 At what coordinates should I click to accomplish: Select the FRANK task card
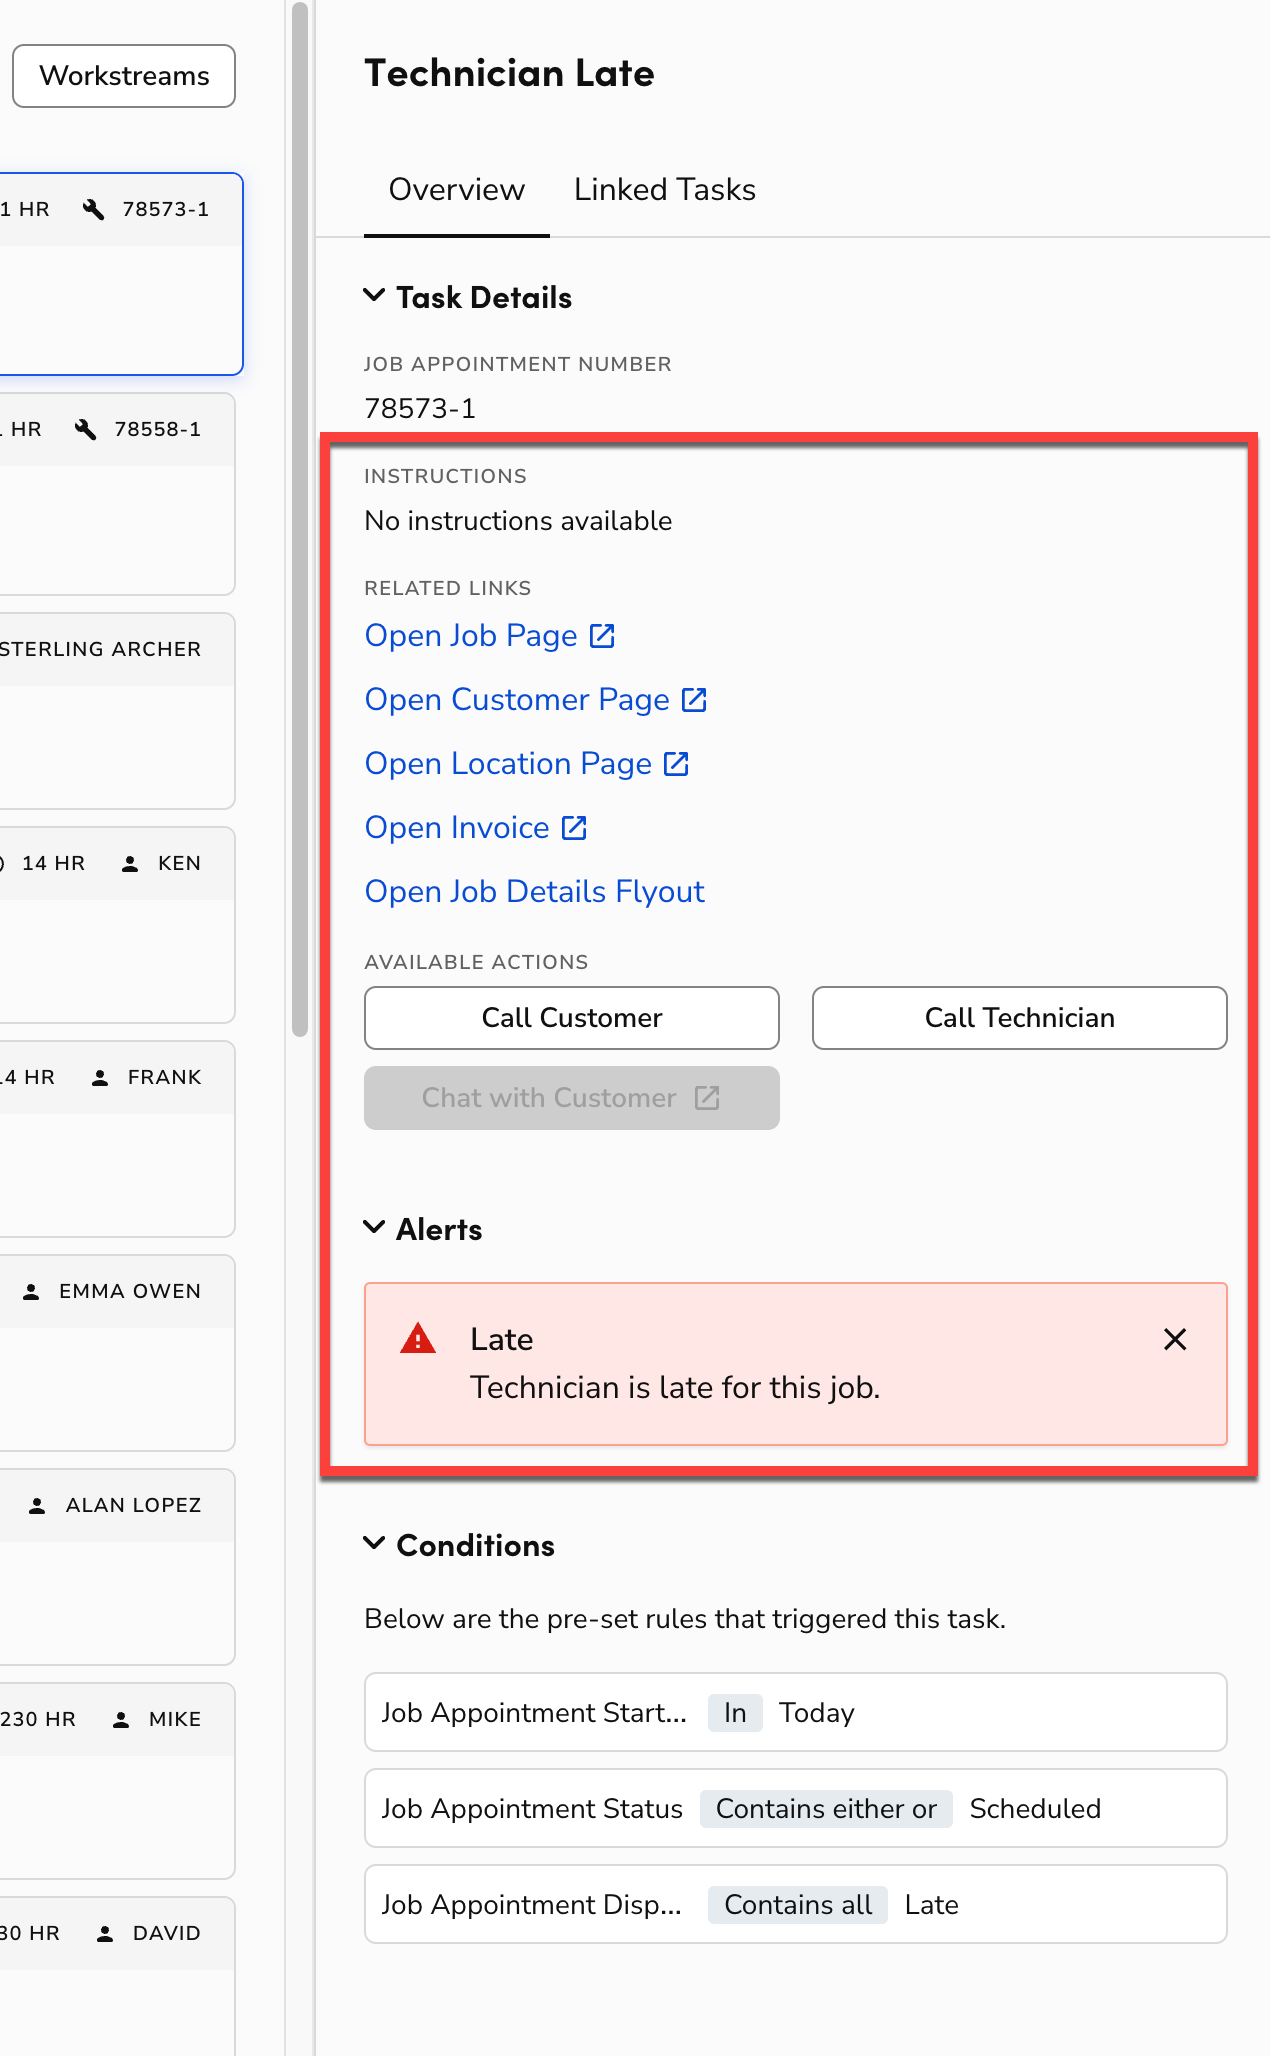point(116,1139)
